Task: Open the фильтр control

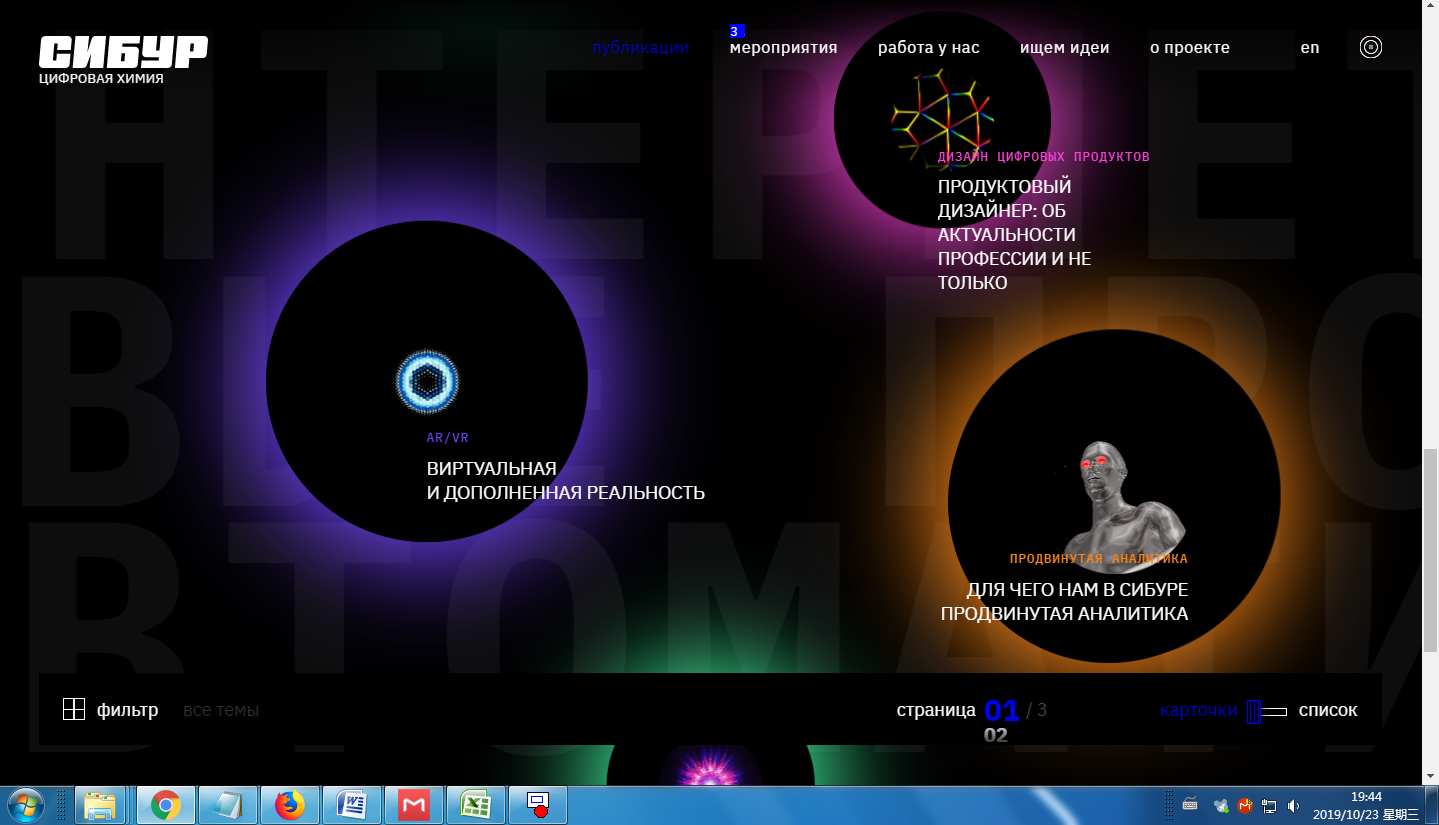Action: (127, 710)
